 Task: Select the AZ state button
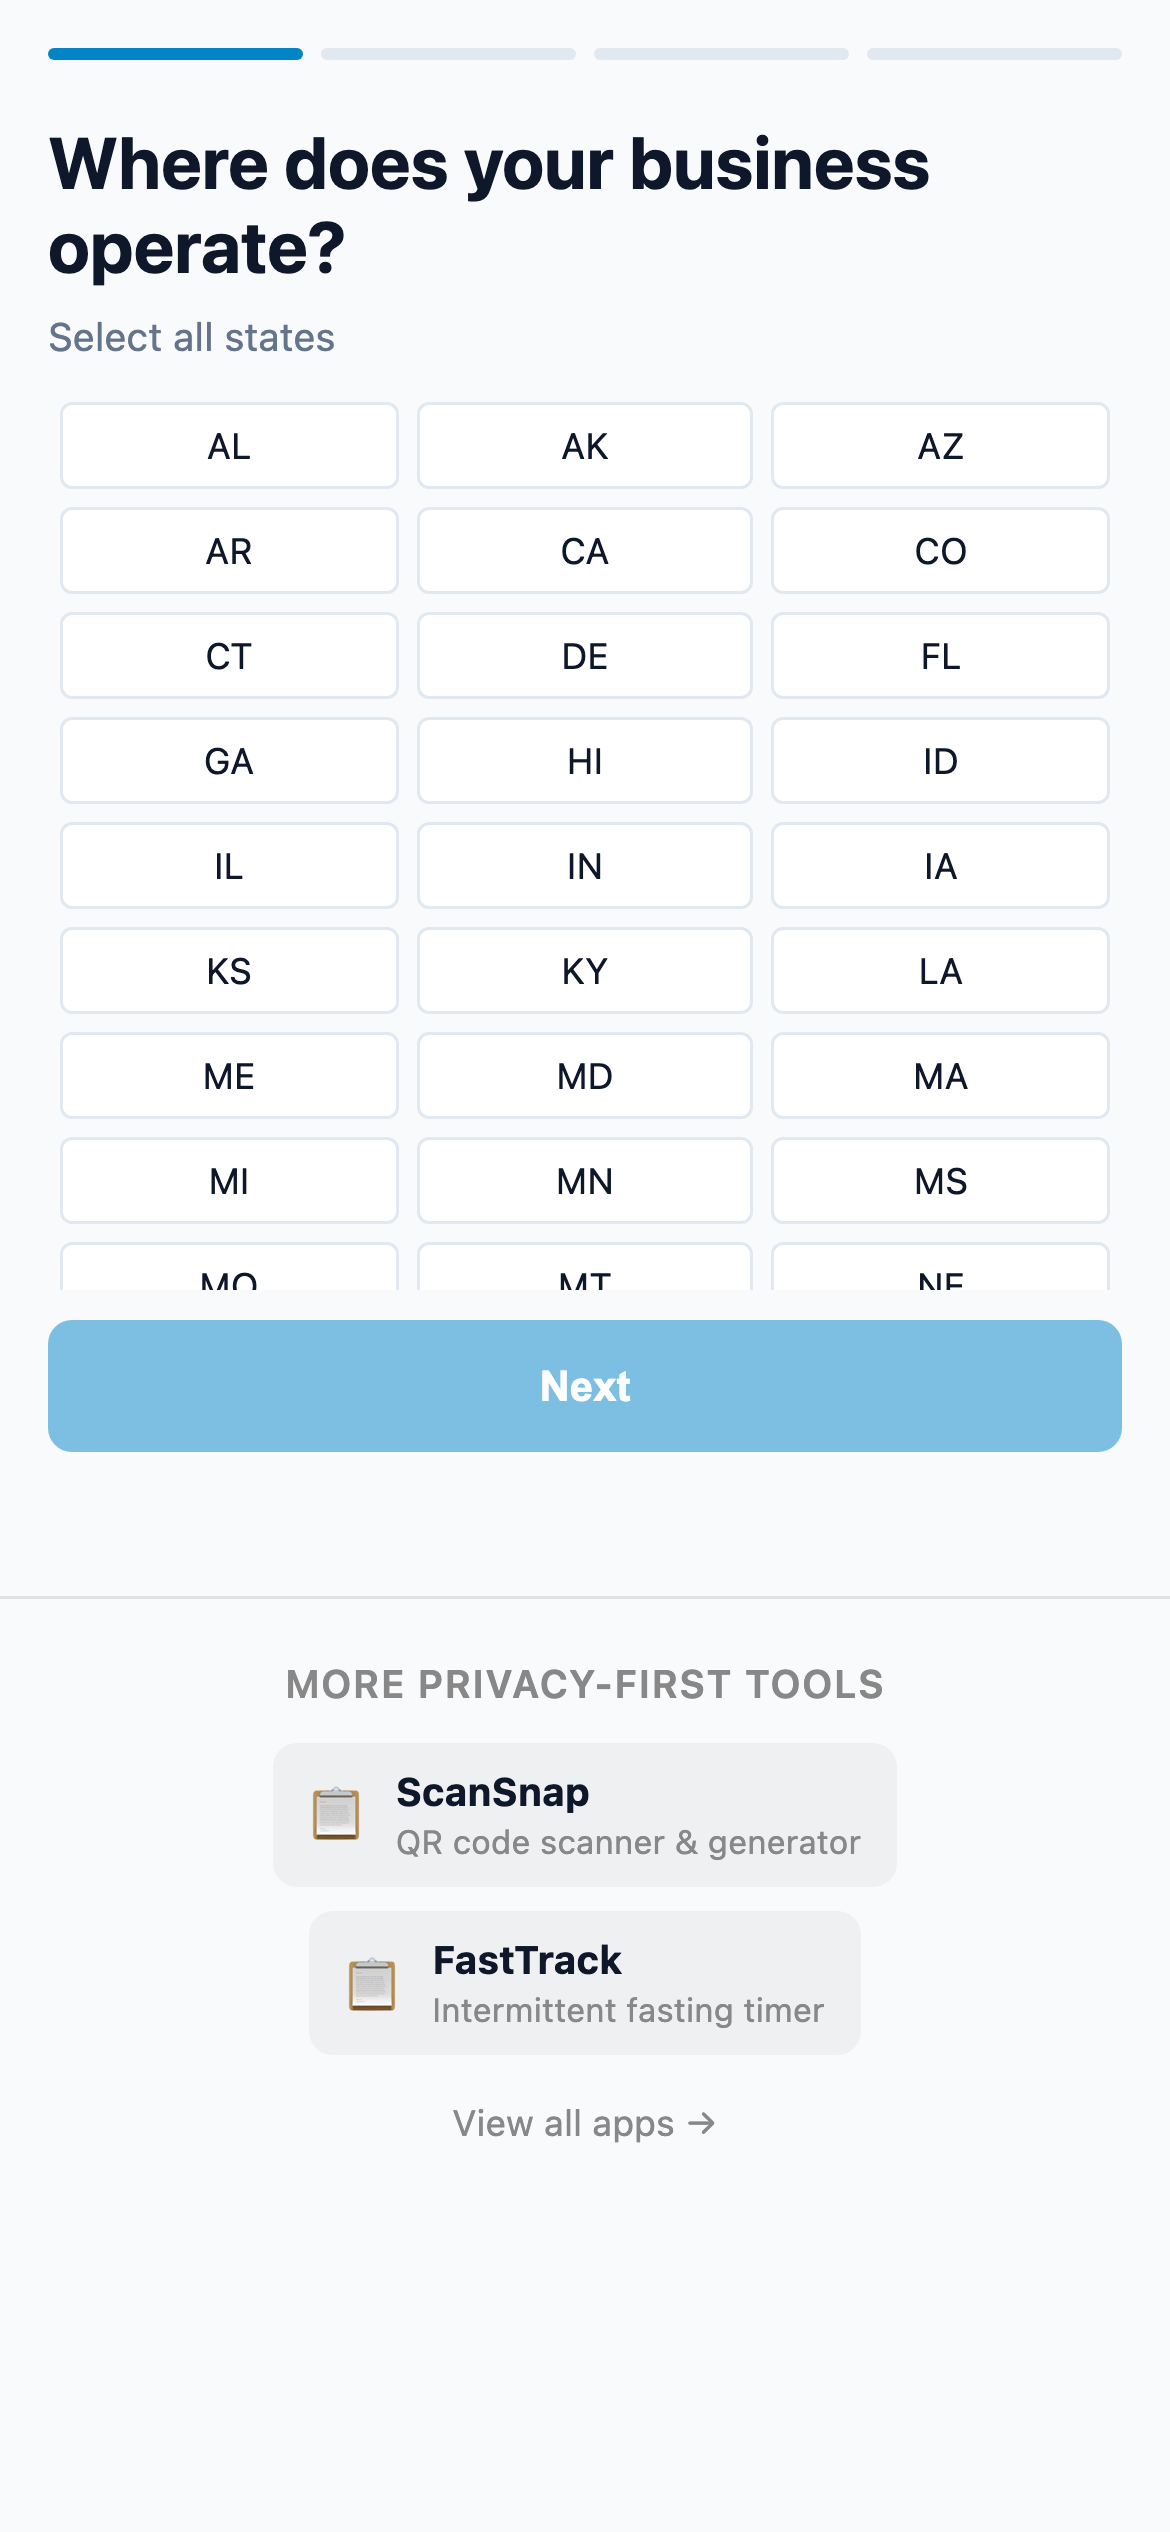[x=940, y=446]
